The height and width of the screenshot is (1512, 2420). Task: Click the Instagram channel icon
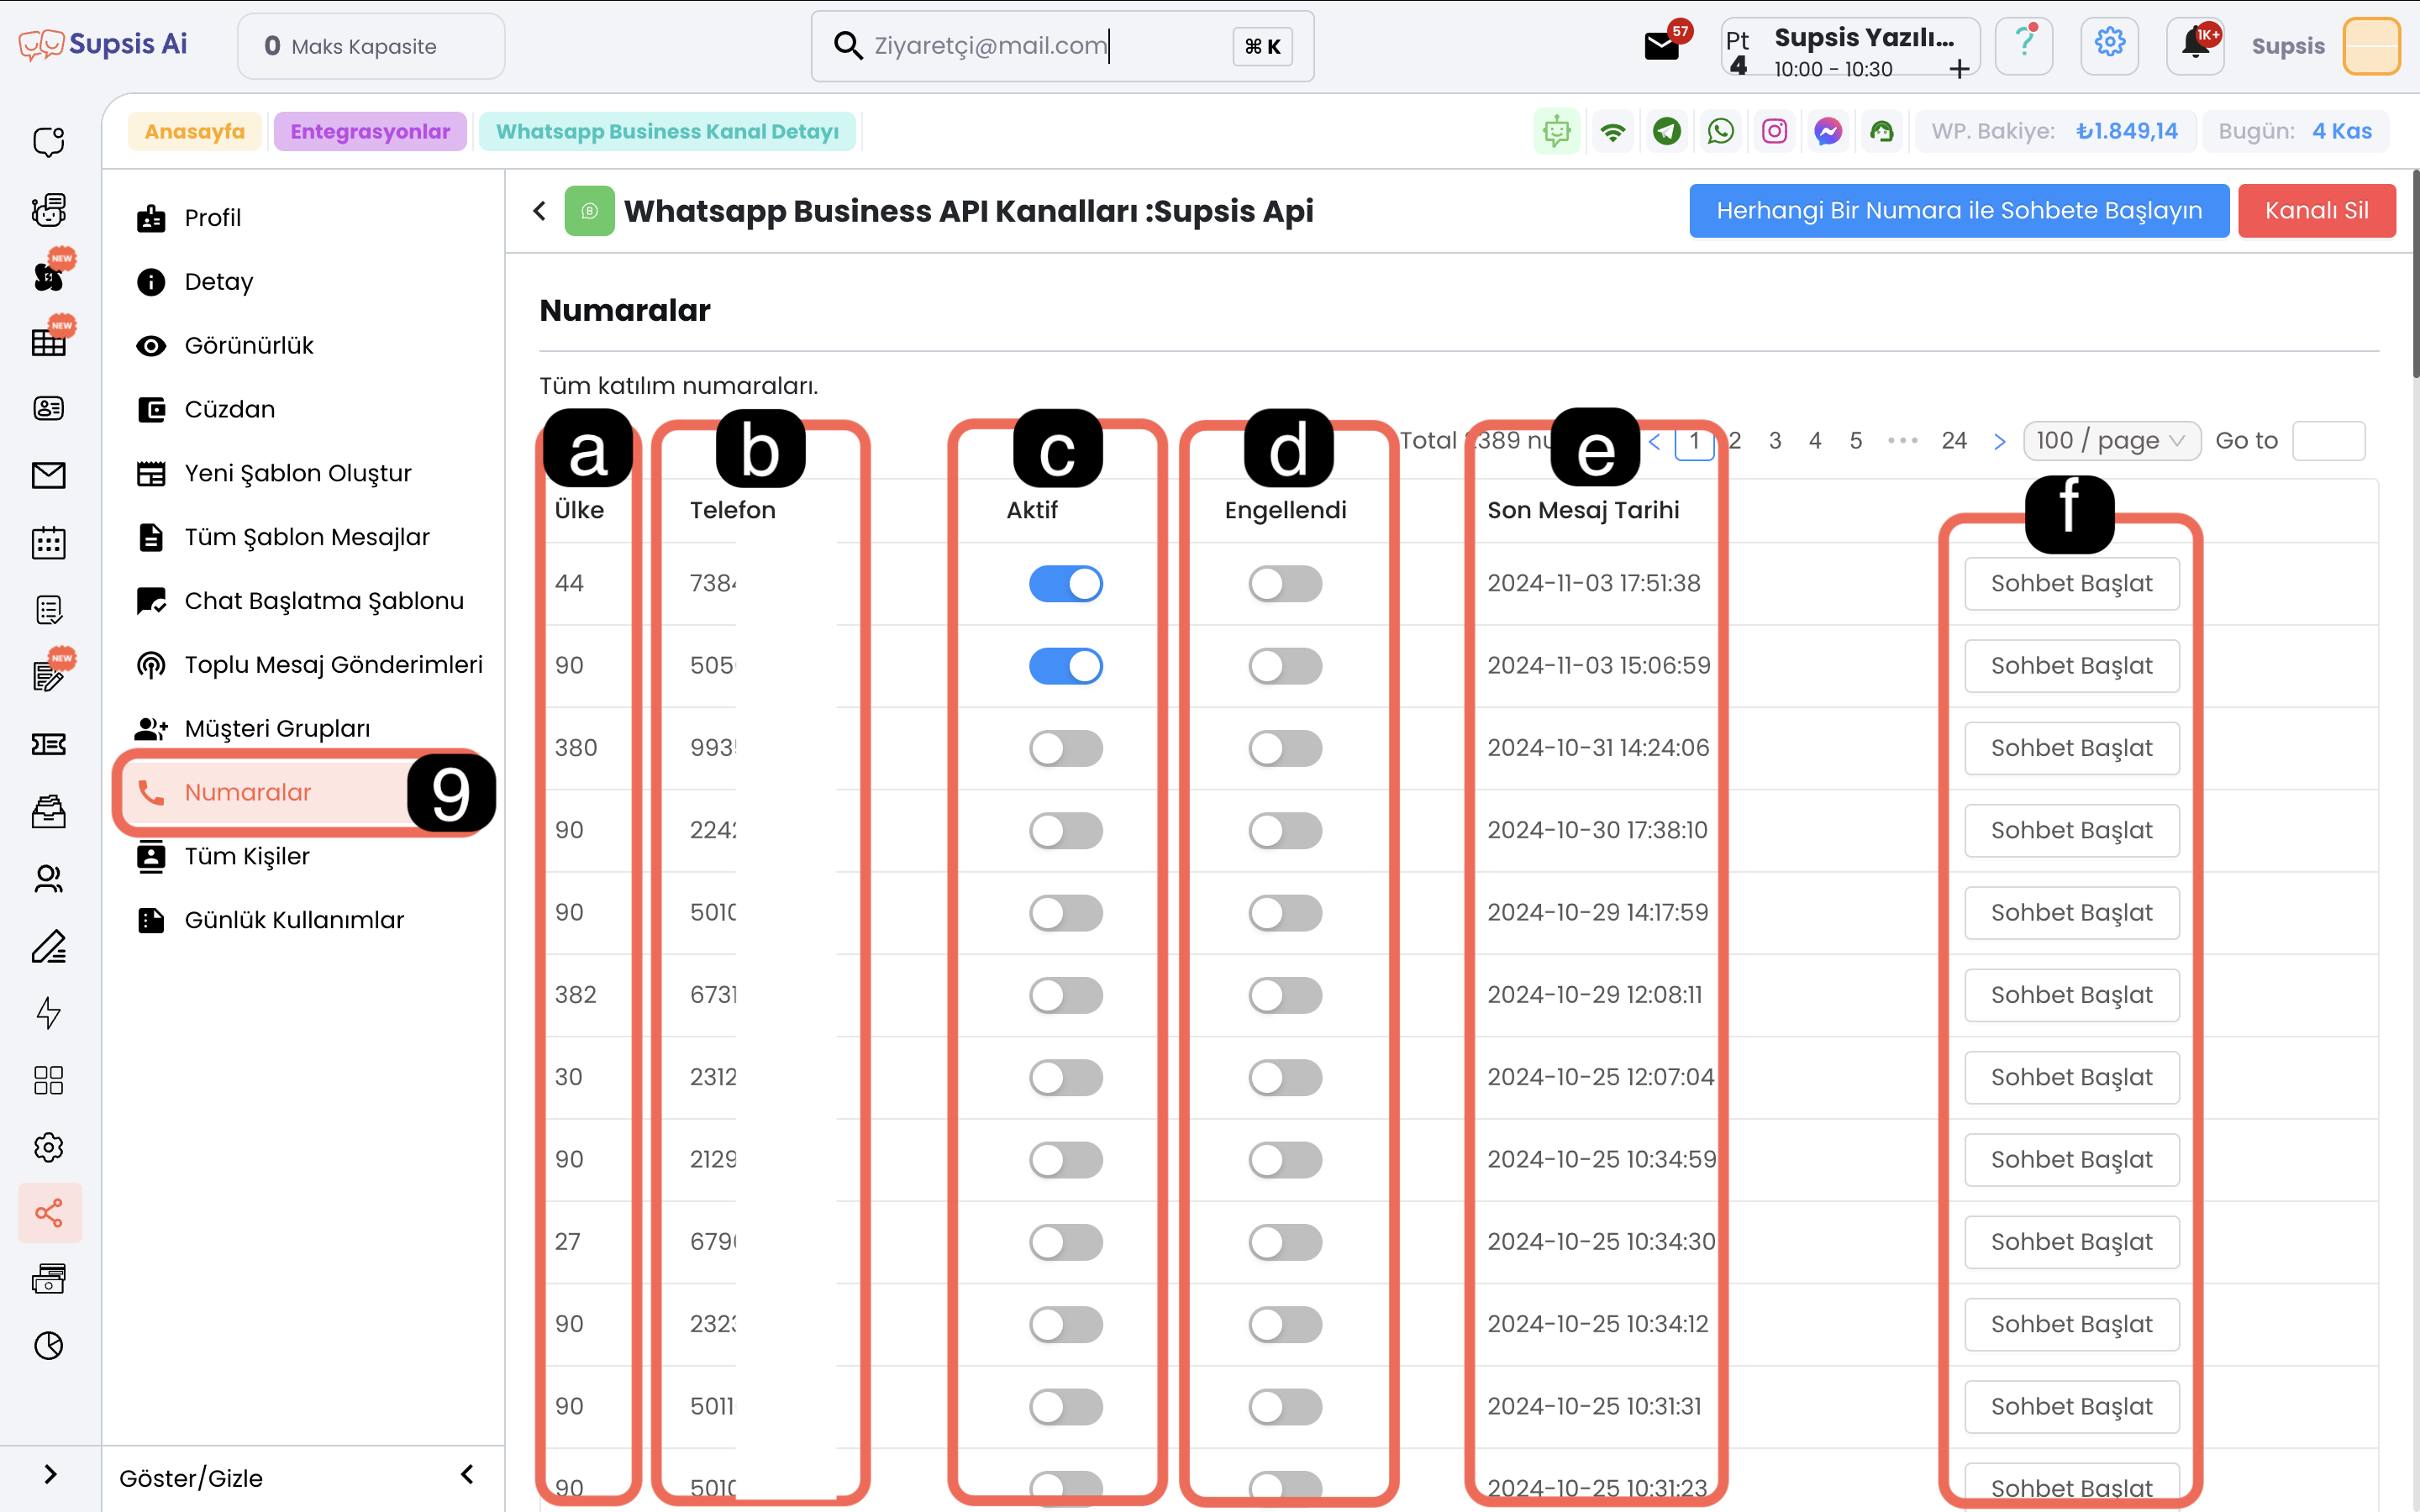click(x=1774, y=131)
